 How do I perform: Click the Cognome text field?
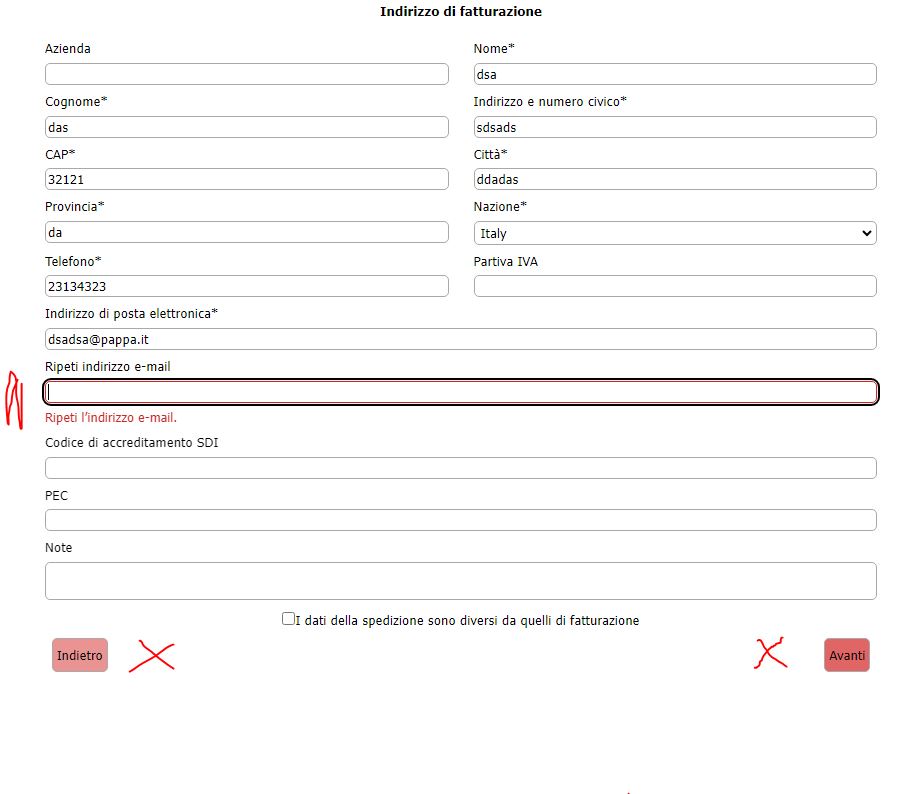(247, 127)
